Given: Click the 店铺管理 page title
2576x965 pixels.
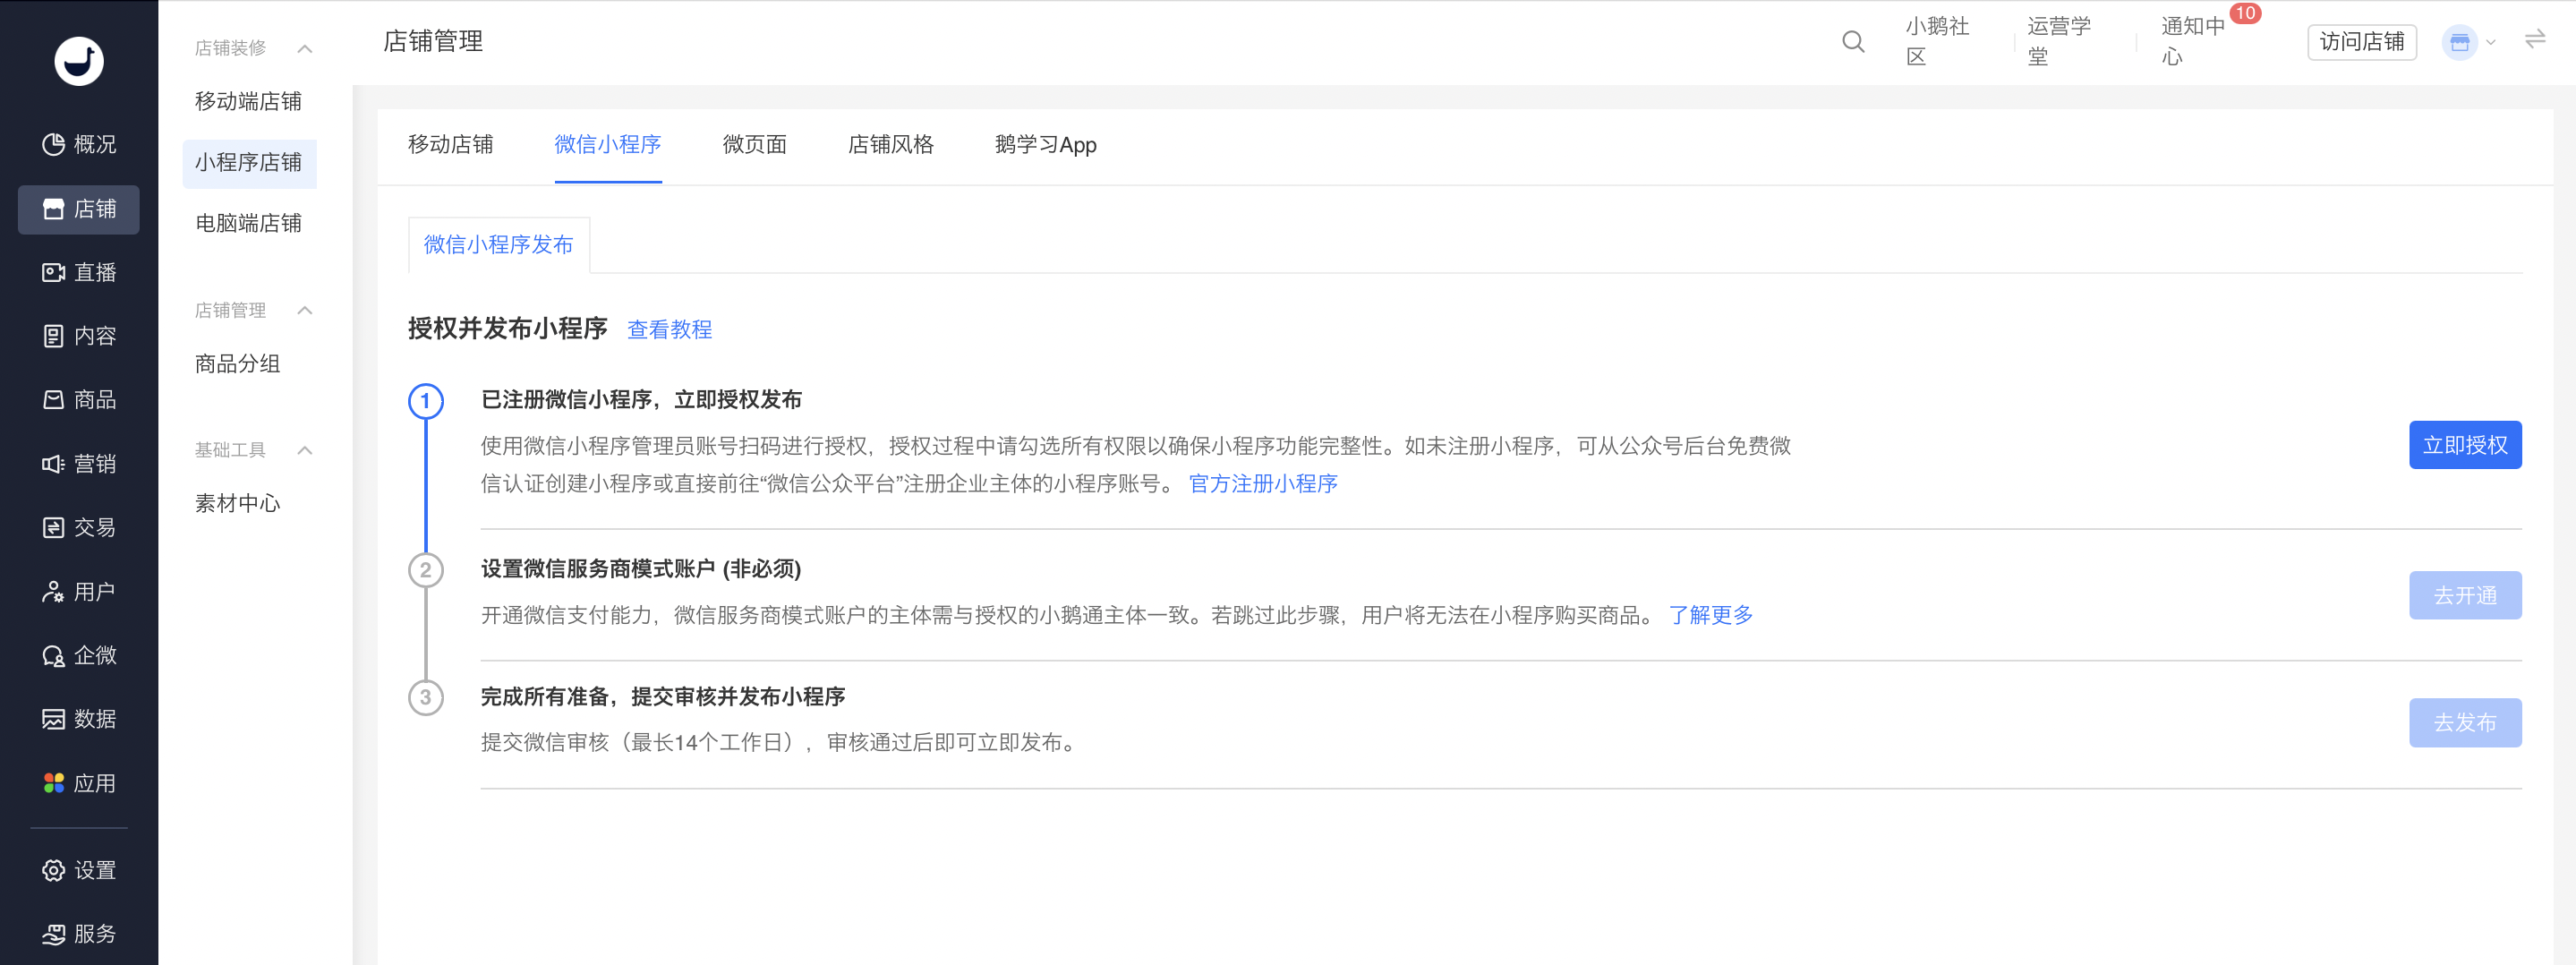Looking at the screenshot, I should pyautogui.click(x=433, y=42).
